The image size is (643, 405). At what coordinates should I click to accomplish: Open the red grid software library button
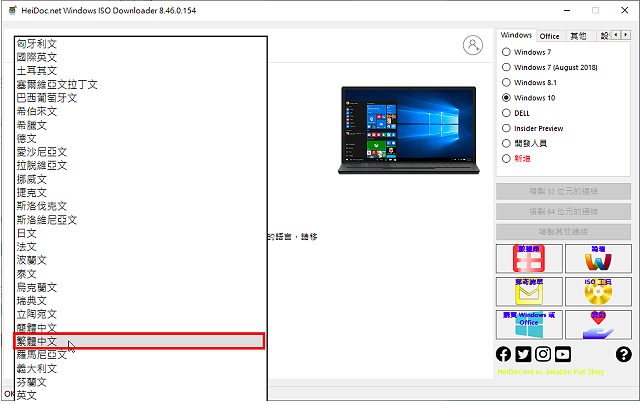coord(529,259)
